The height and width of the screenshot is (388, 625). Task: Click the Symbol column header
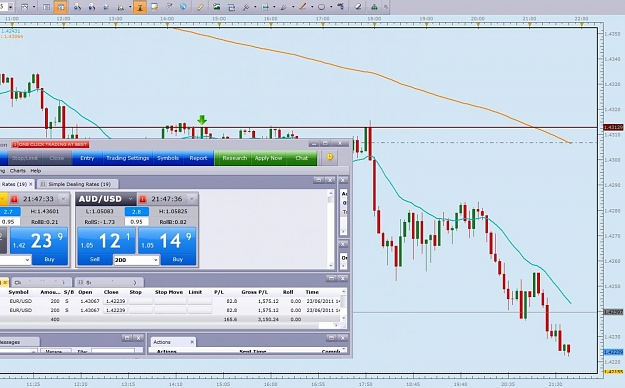[x=18, y=292]
